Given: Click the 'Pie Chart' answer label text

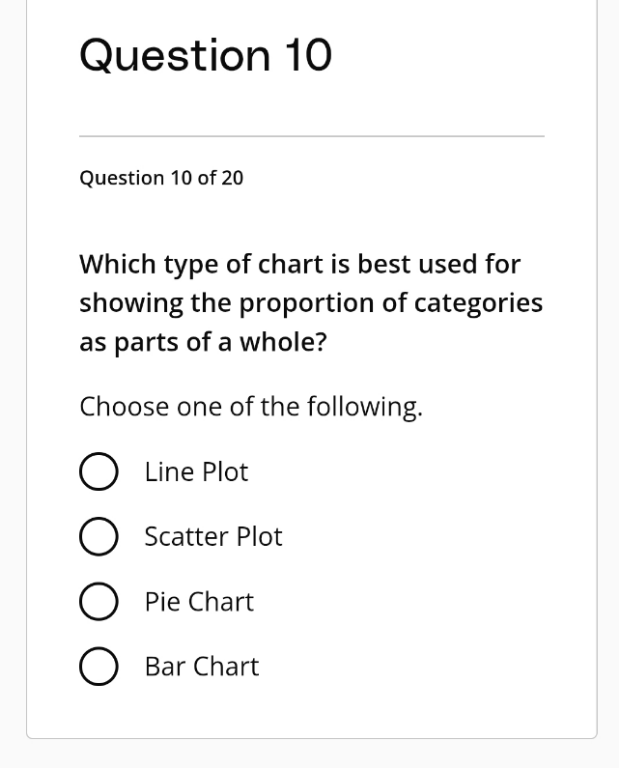Looking at the screenshot, I should pyautogui.click(x=199, y=601).
